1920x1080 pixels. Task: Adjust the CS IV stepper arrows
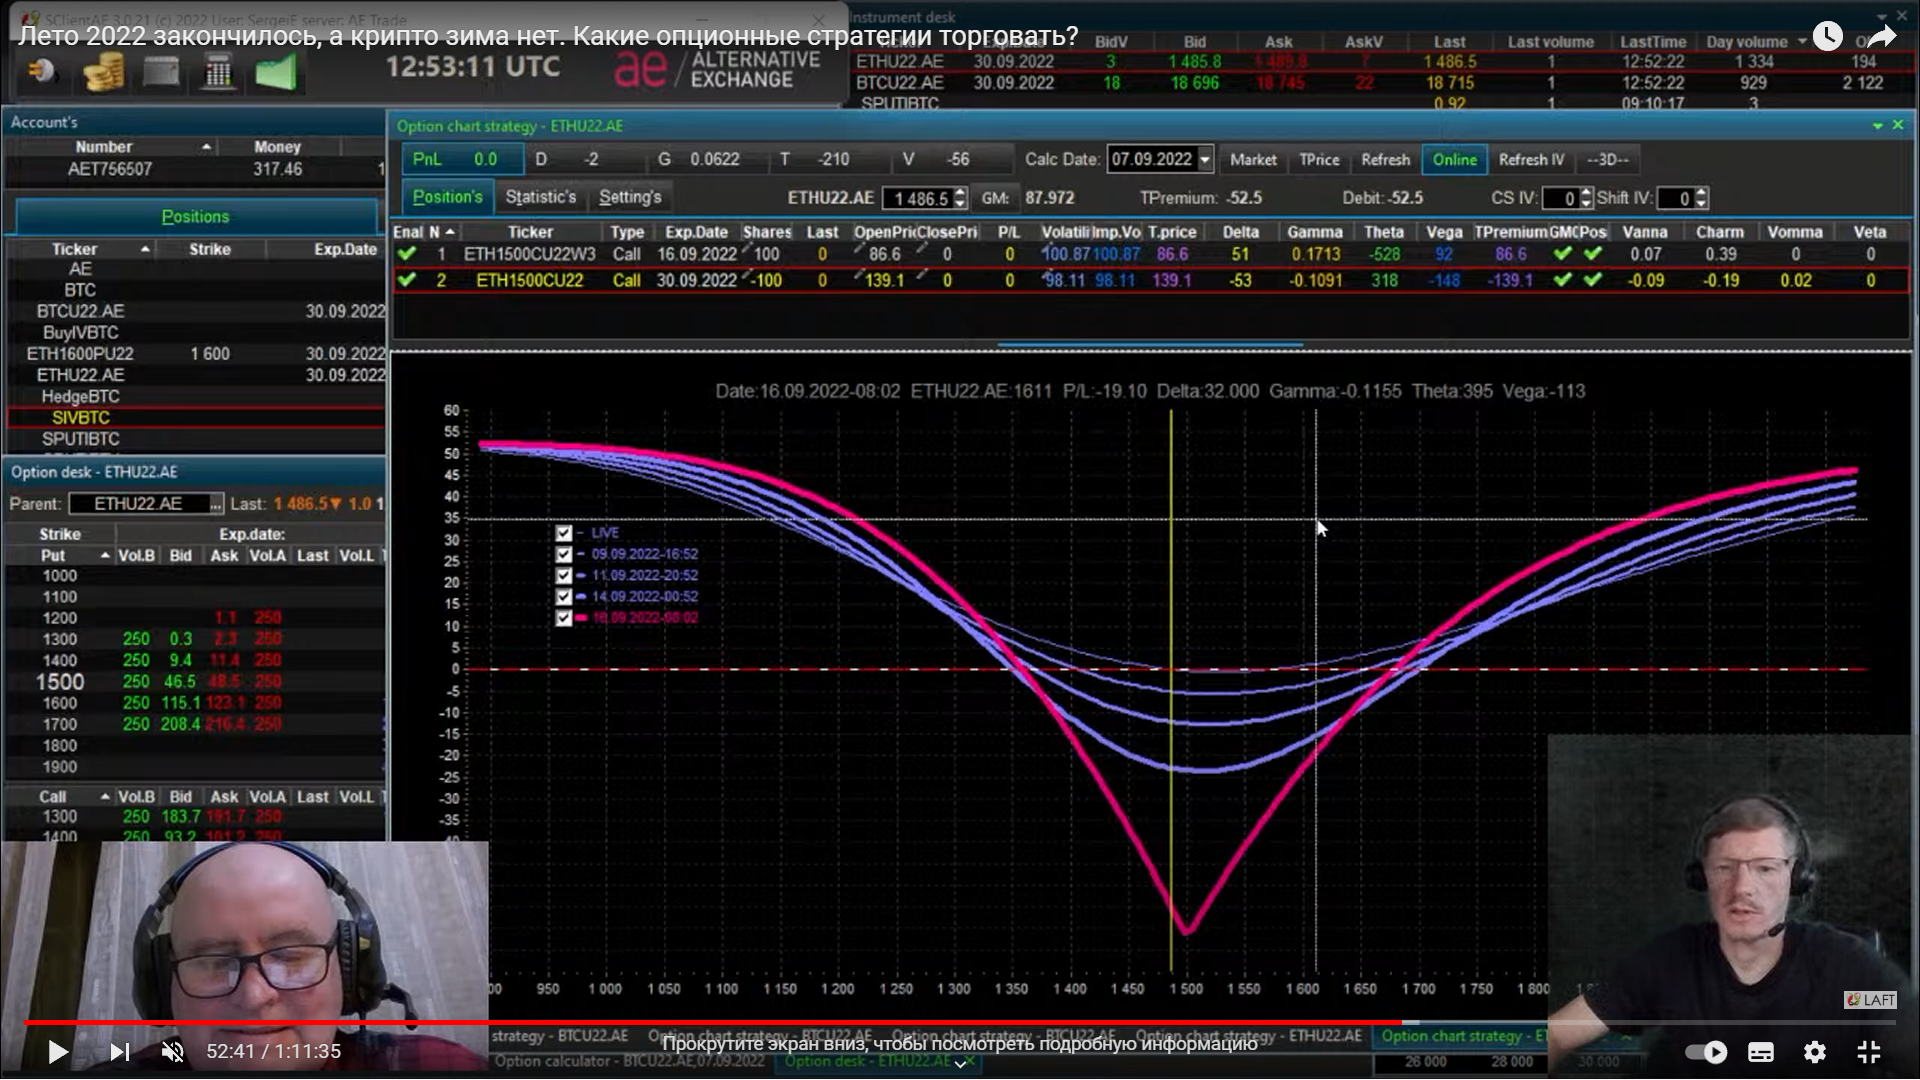coord(1586,198)
